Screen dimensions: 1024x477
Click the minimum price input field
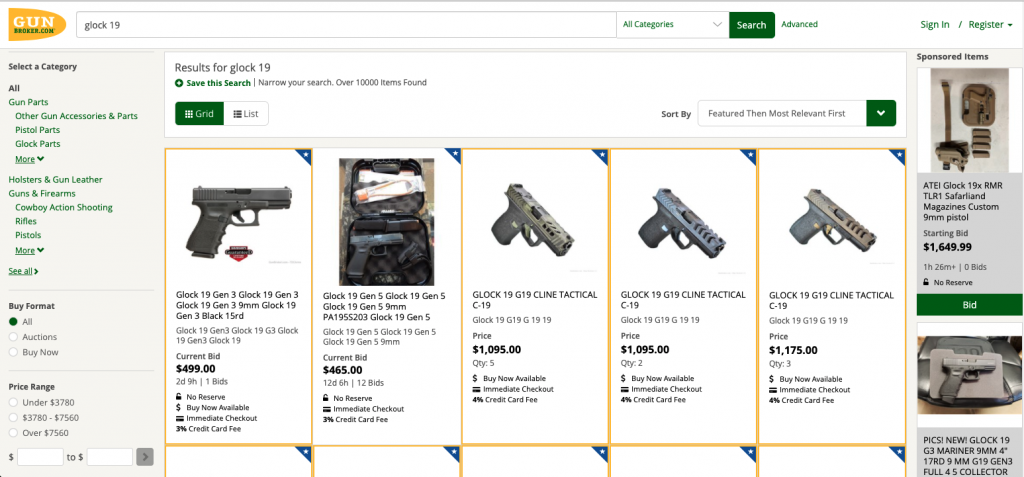tap(40, 457)
